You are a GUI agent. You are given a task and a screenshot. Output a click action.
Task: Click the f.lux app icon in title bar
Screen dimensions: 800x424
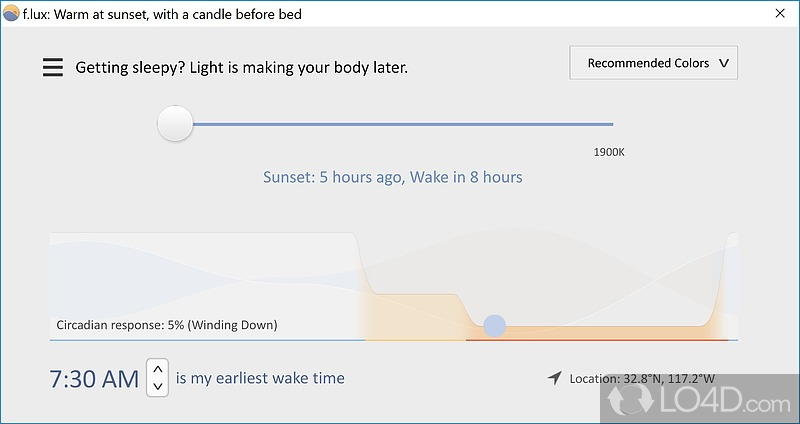pyautogui.click(x=11, y=14)
